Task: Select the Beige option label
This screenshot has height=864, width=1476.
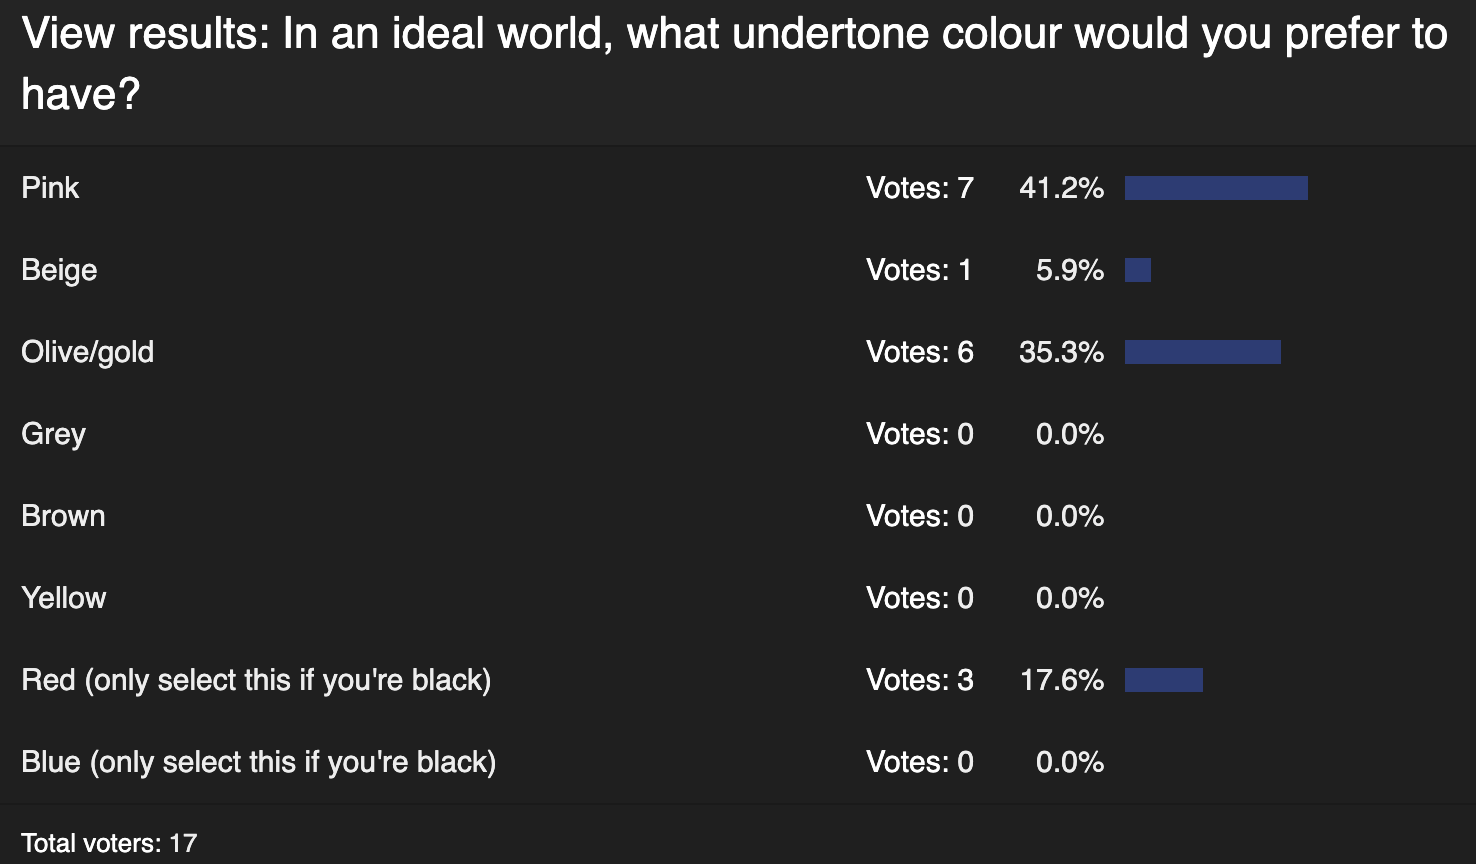Action: coord(59,270)
